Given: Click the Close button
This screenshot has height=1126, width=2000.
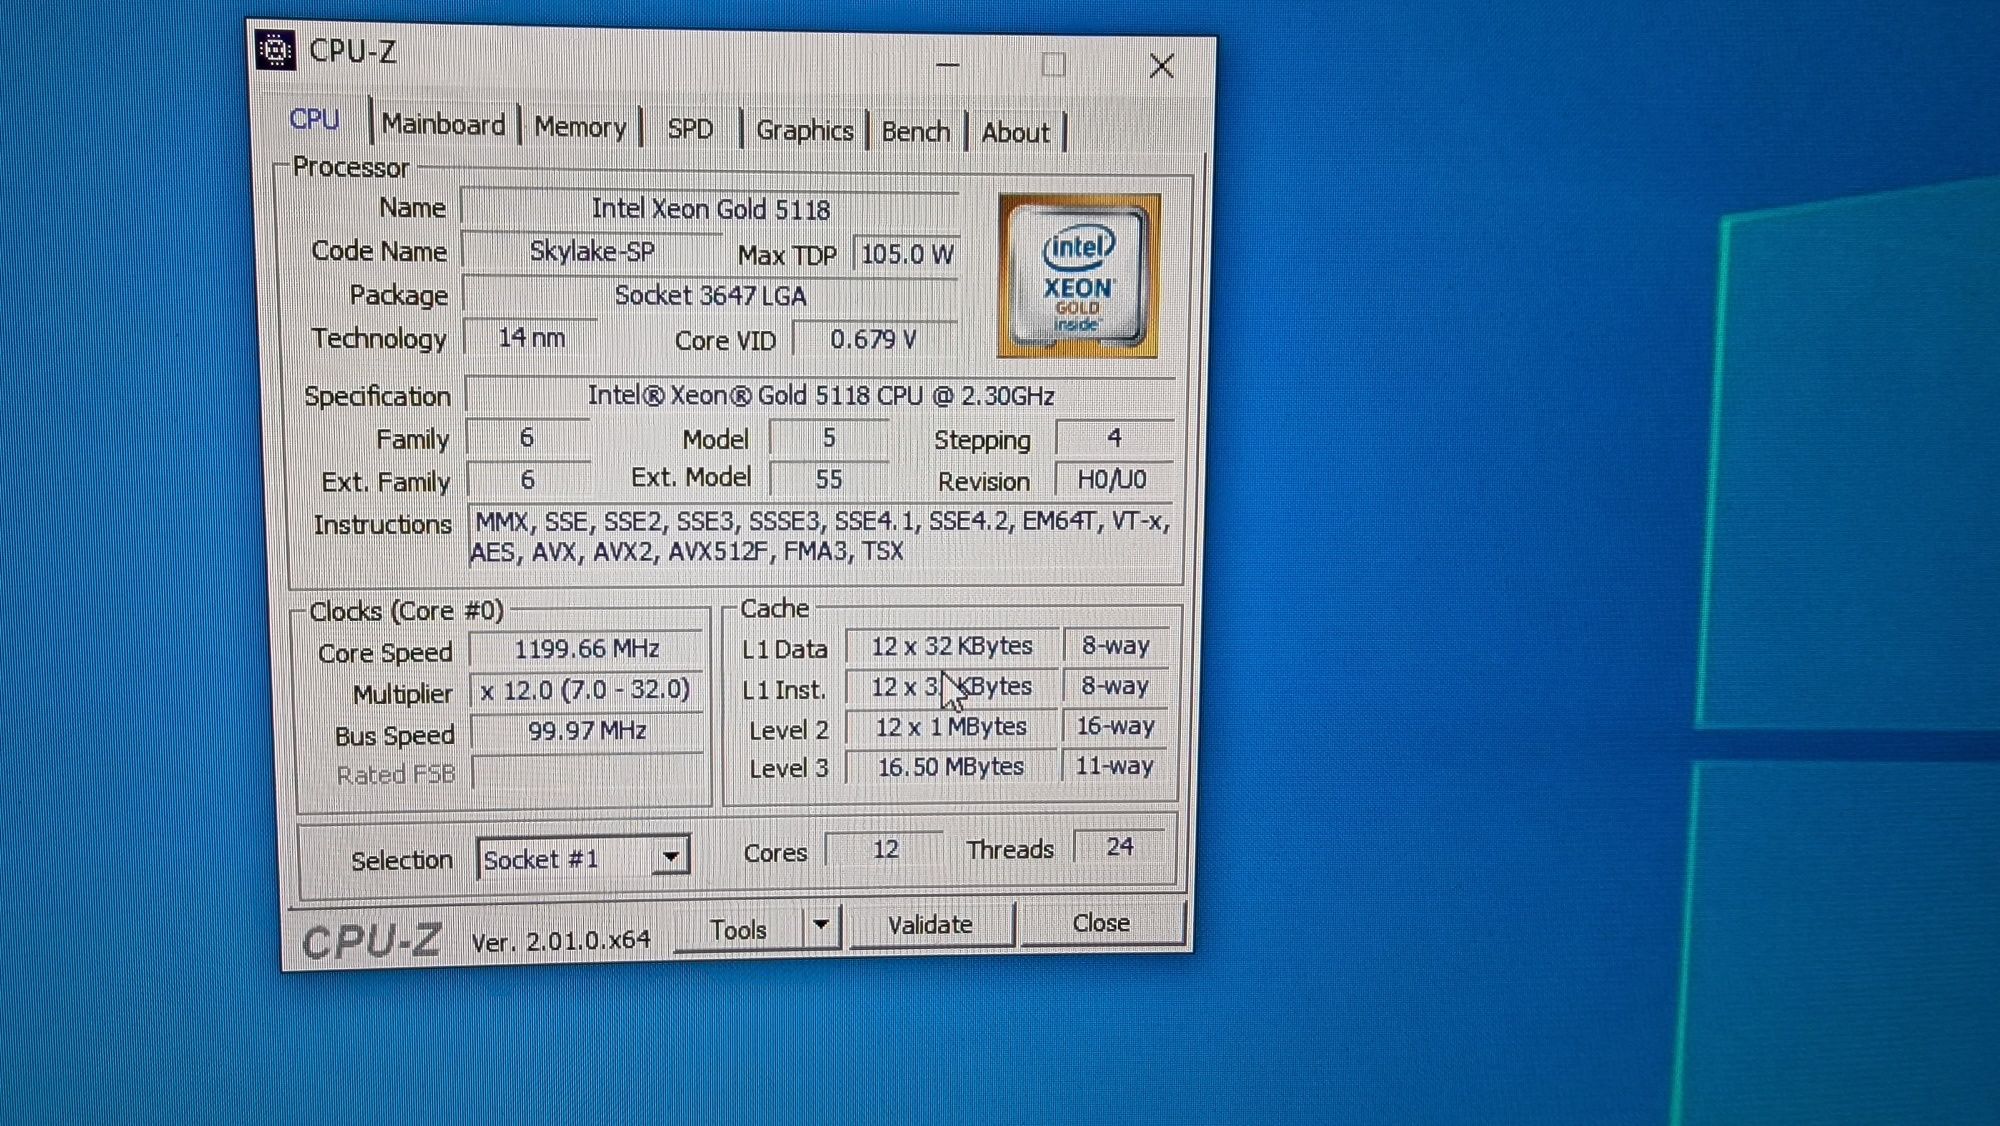Looking at the screenshot, I should pos(1101,923).
